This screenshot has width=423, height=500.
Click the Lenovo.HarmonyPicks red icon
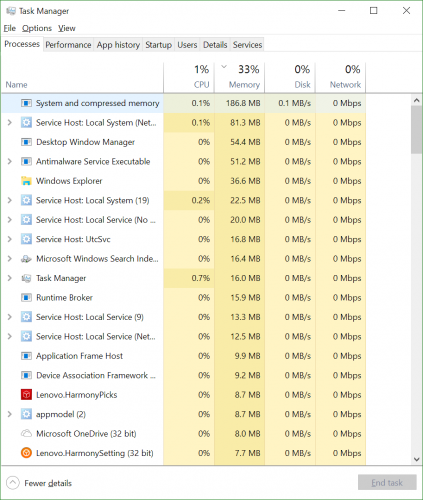click(26, 395)
